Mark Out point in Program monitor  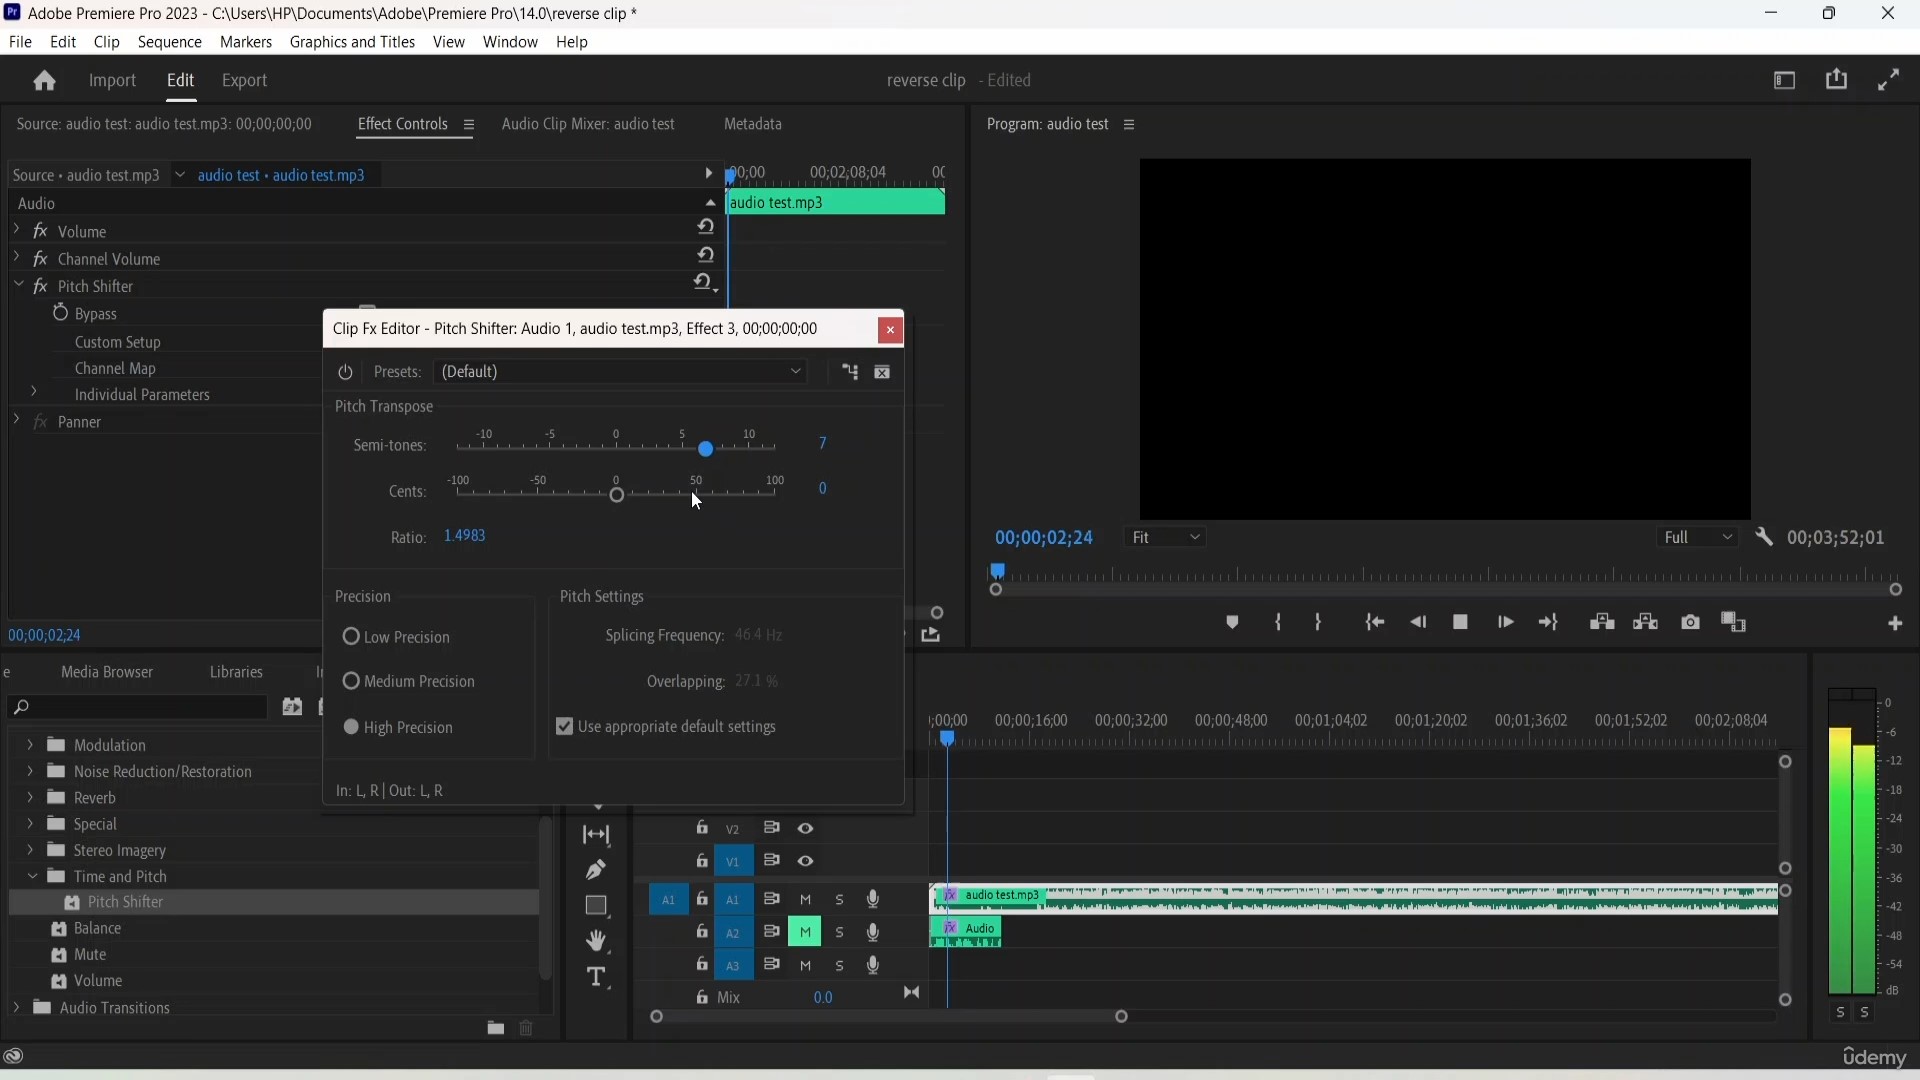pyautogui.click(x=1320, y=624)
